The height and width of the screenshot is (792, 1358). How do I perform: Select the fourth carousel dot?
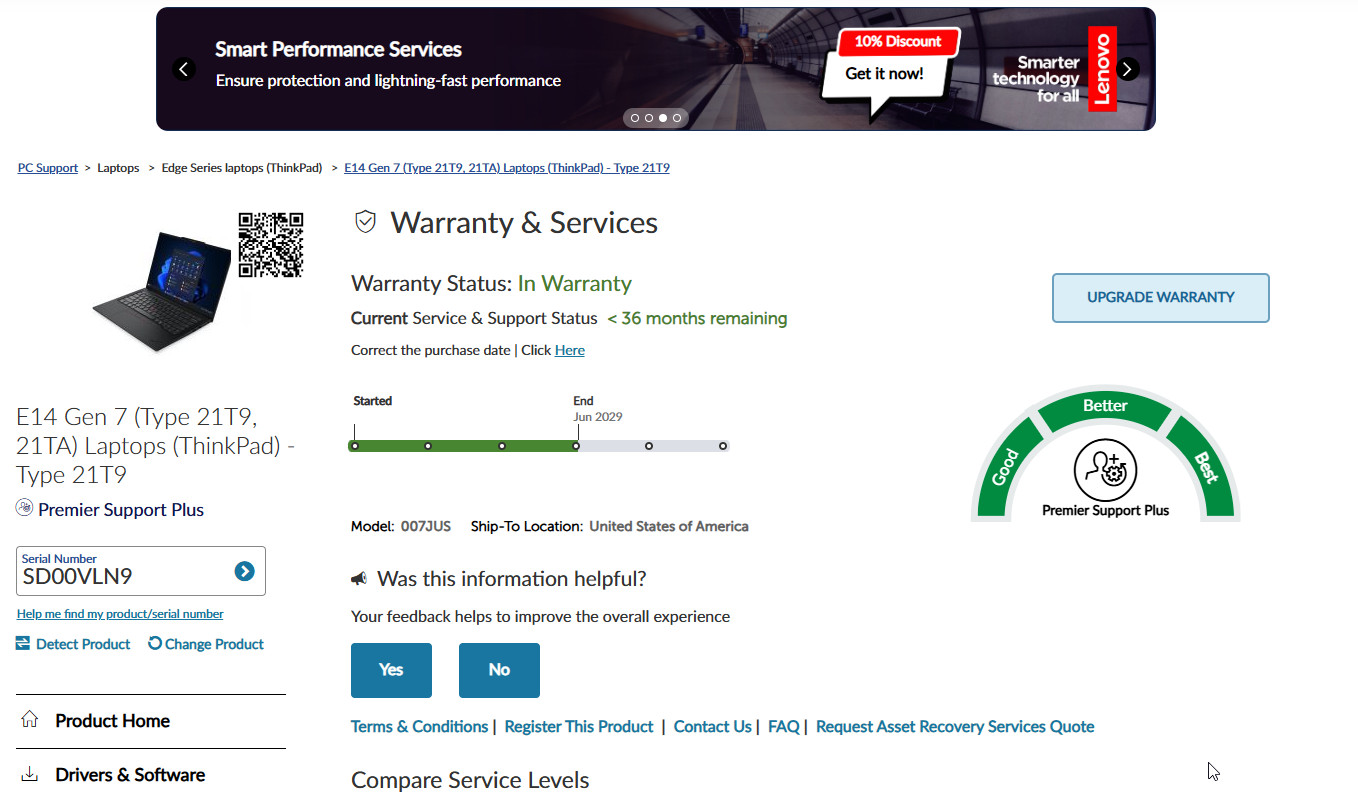677,118
